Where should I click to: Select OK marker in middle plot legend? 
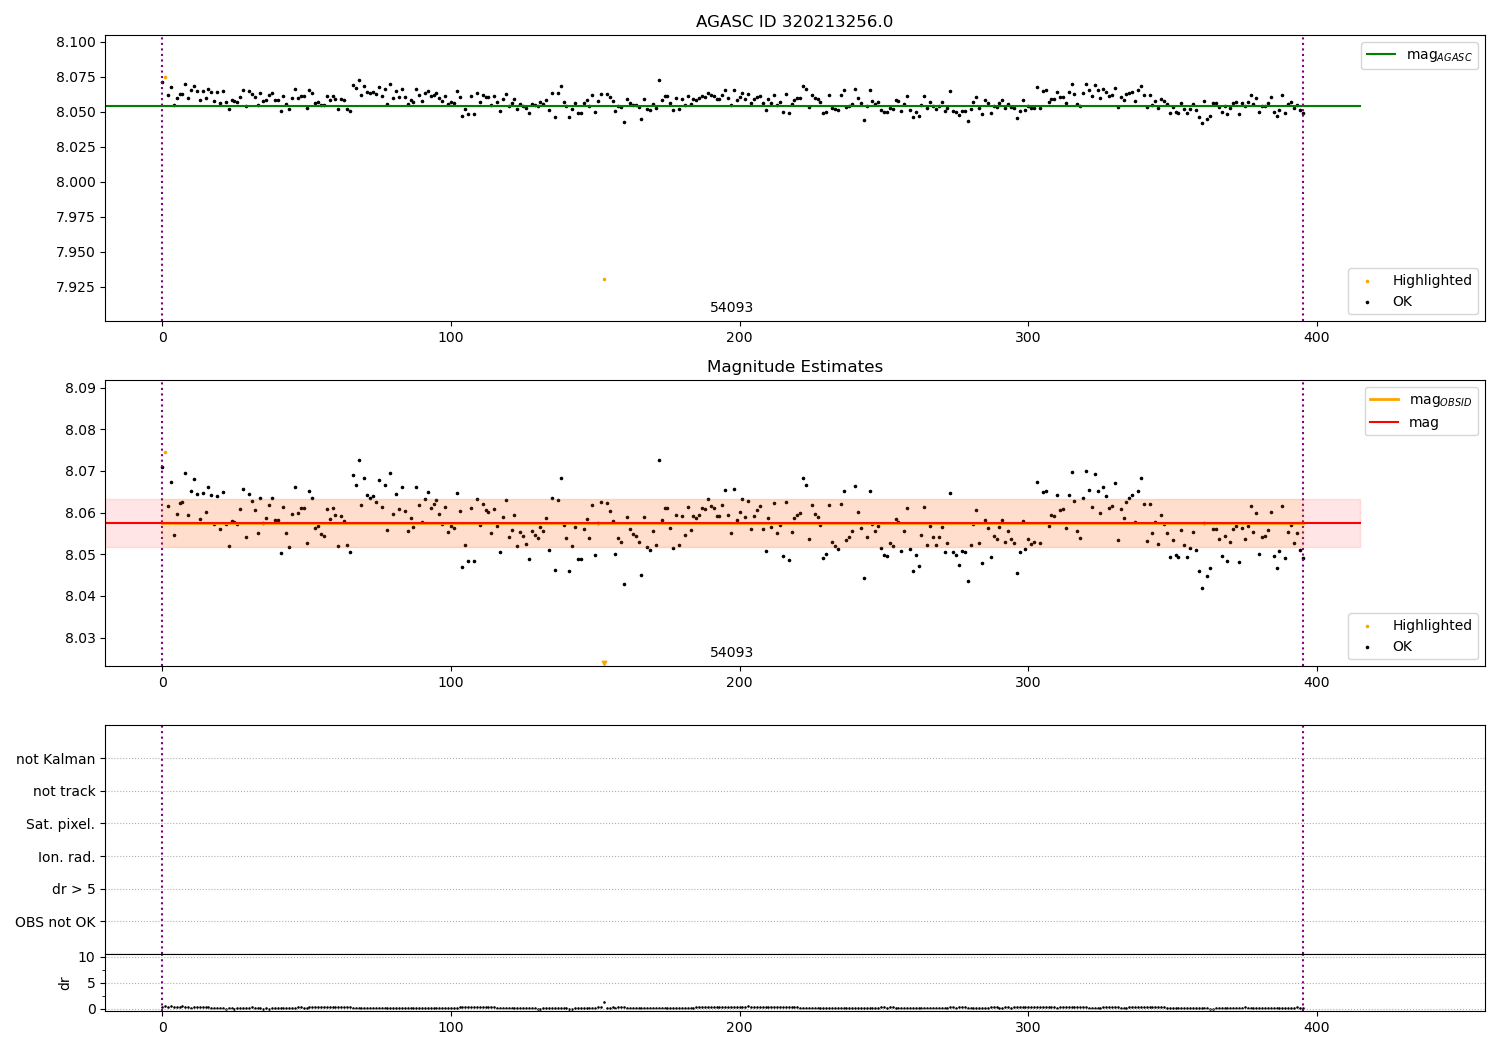1367,647
